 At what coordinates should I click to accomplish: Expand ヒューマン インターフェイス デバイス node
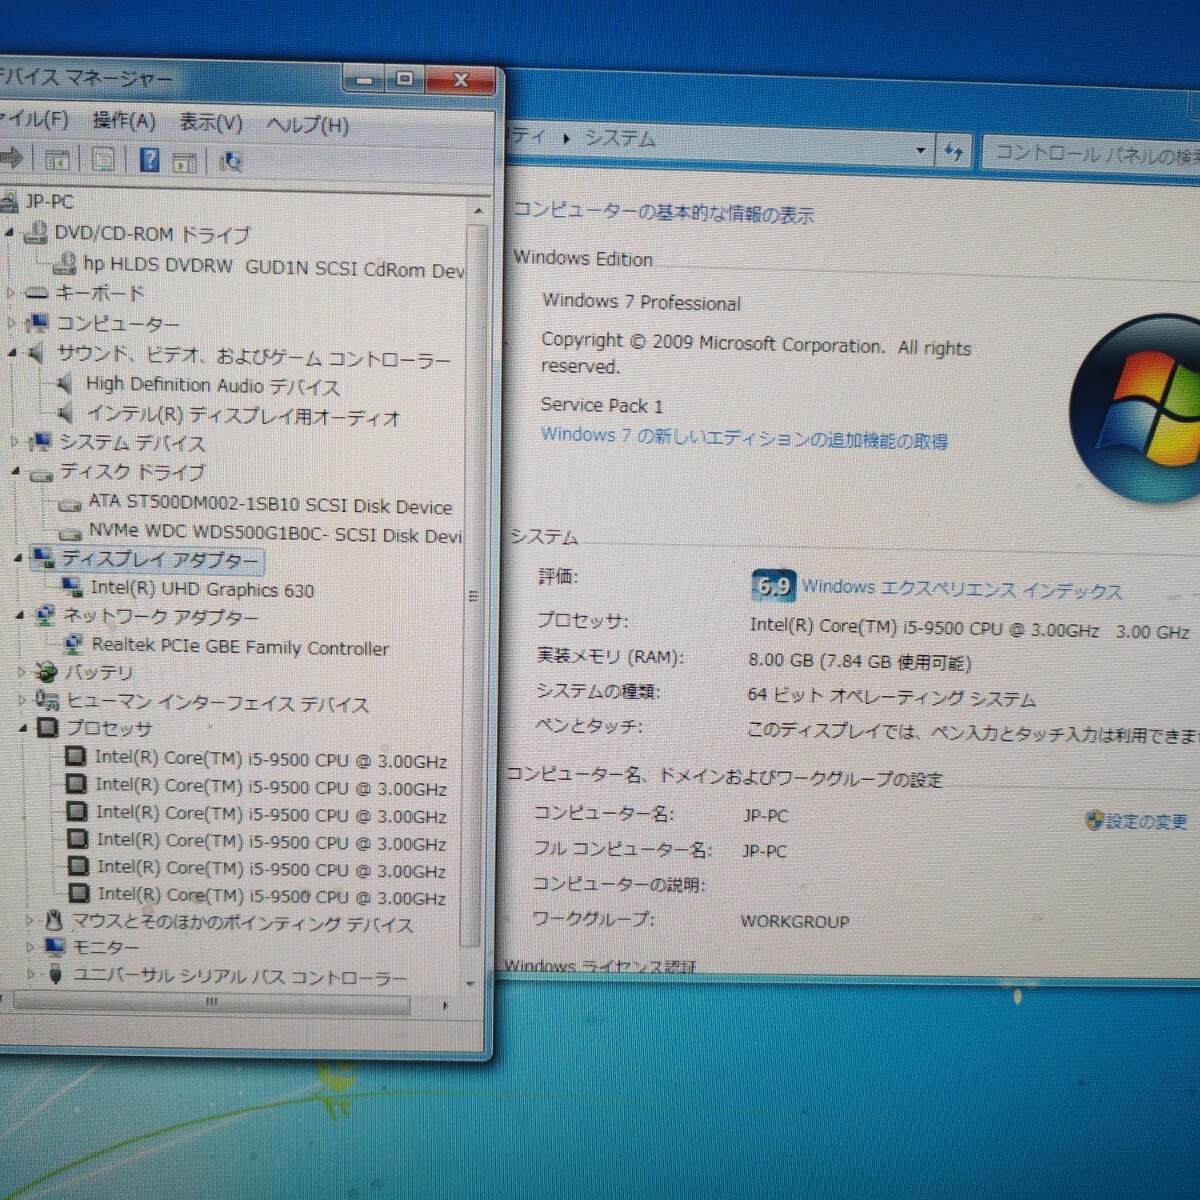pyautogui.click(x=22, y=700)
